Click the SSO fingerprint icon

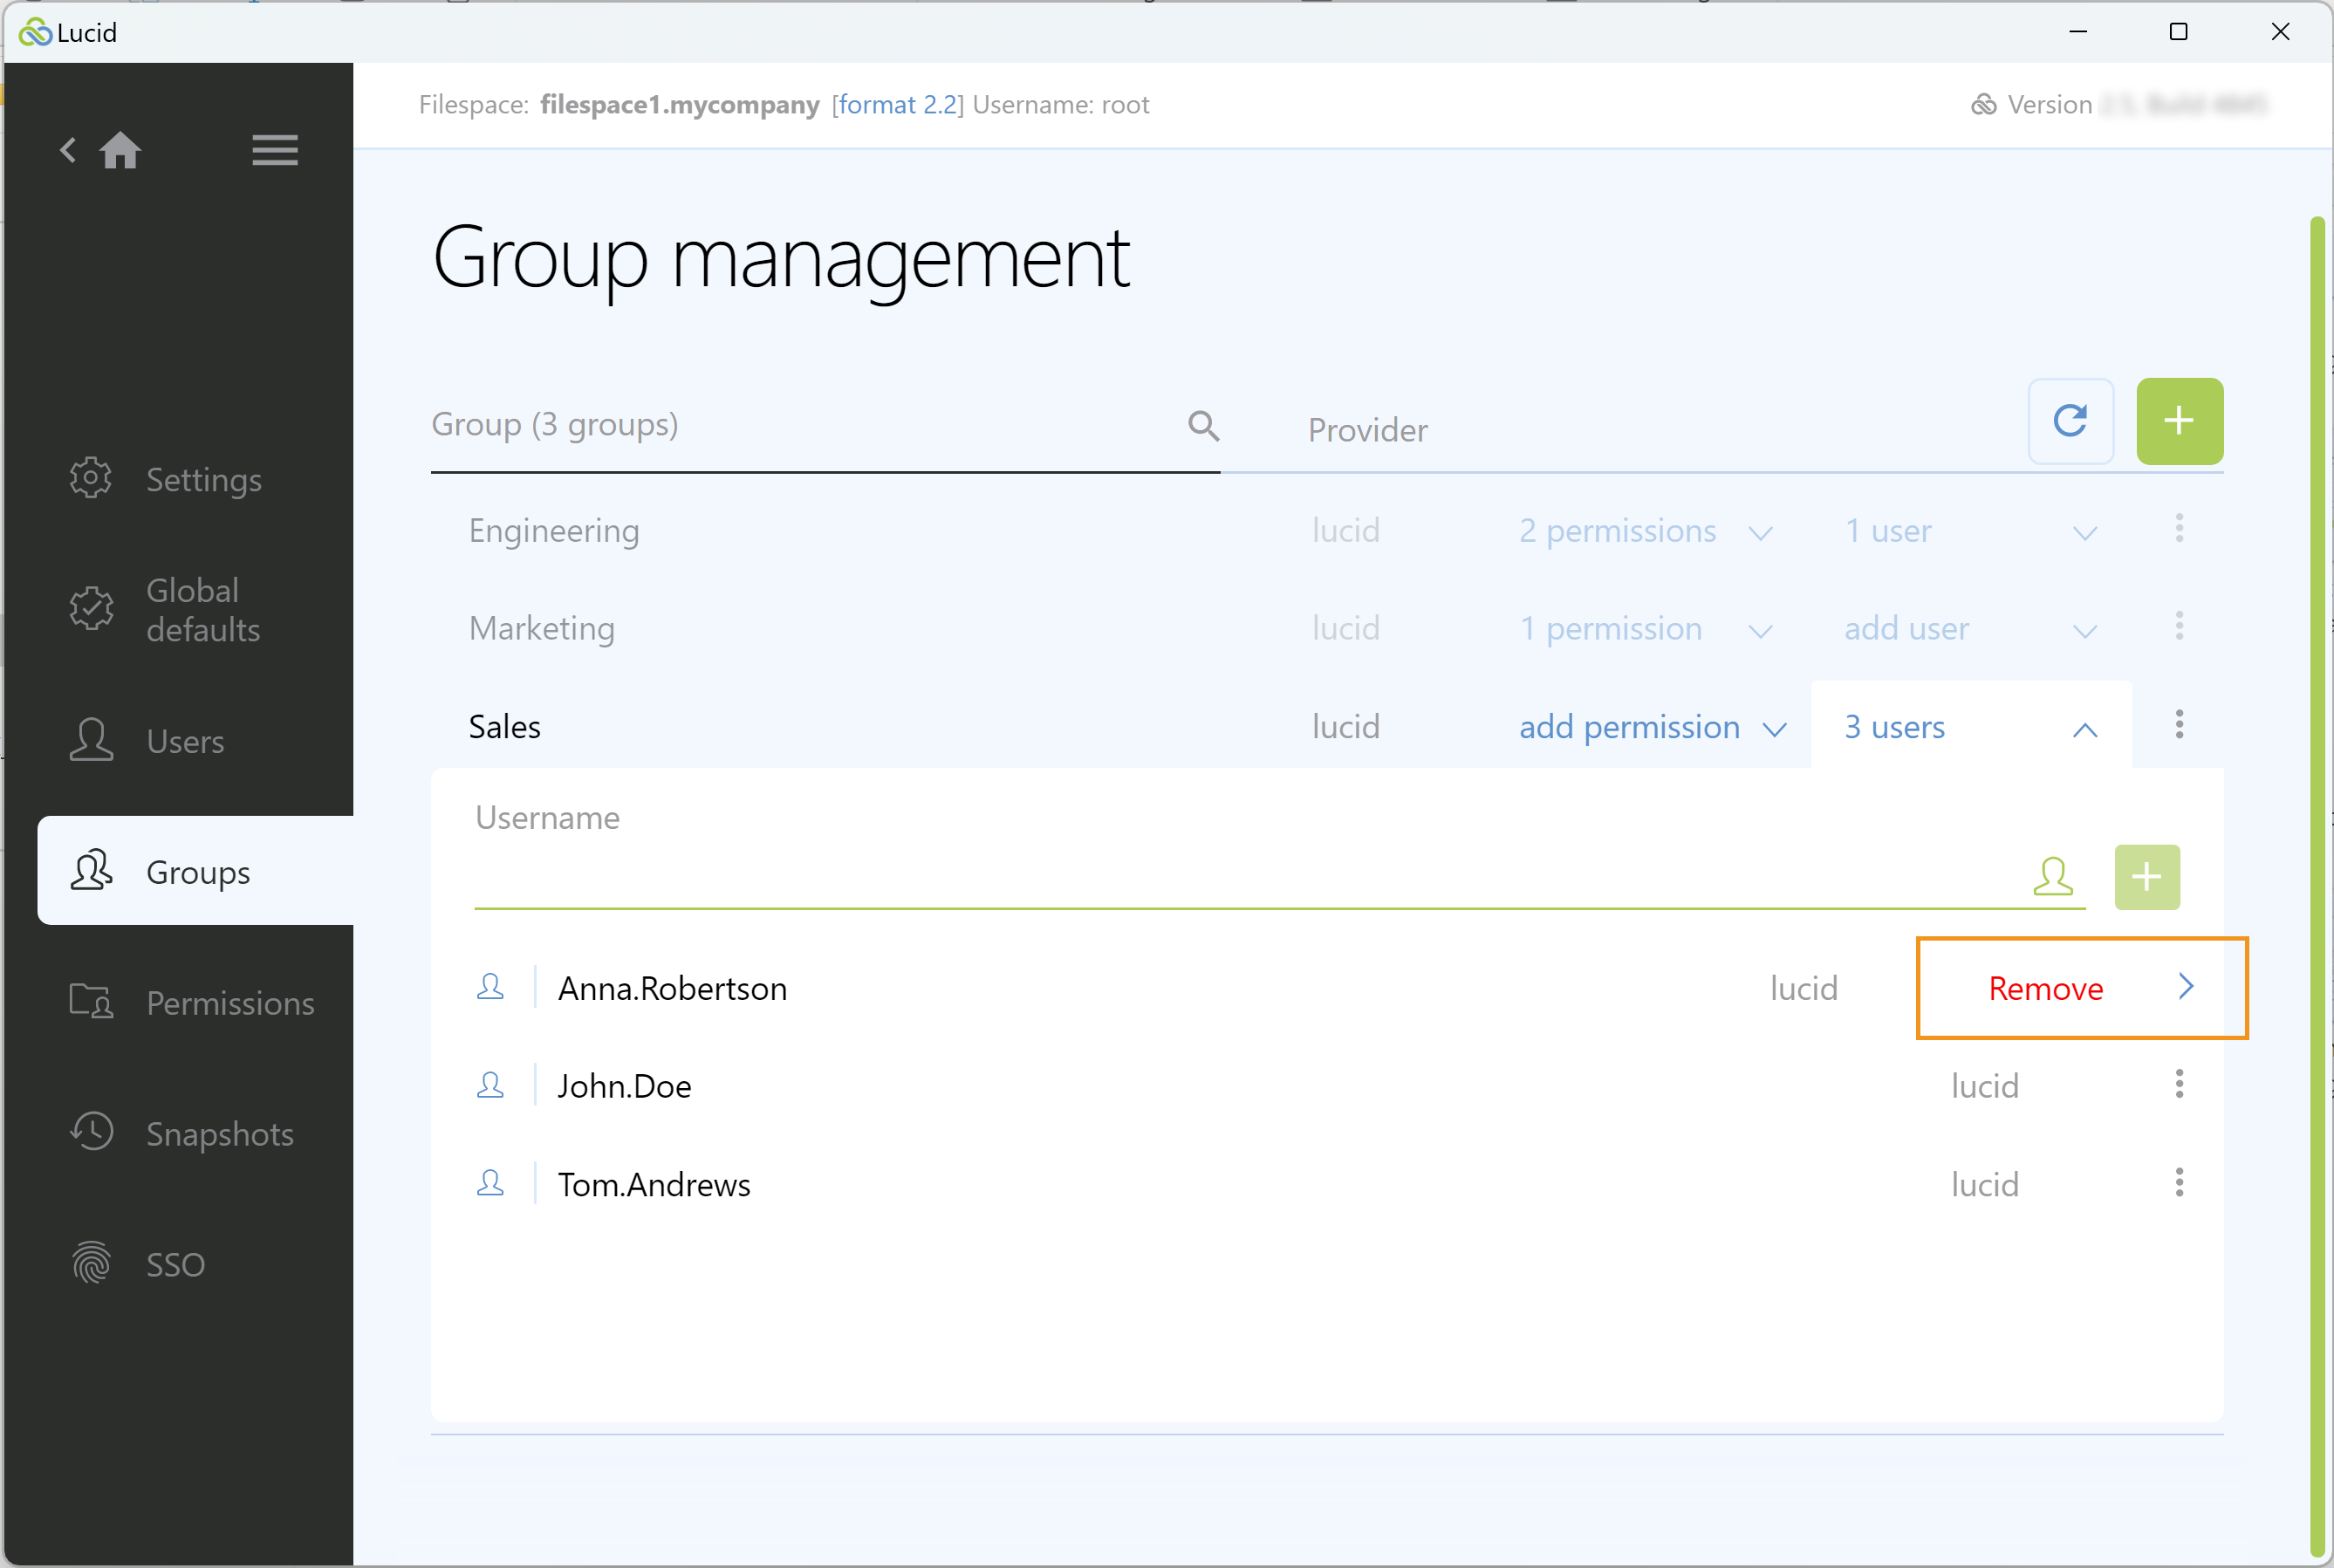point(91,1263)
